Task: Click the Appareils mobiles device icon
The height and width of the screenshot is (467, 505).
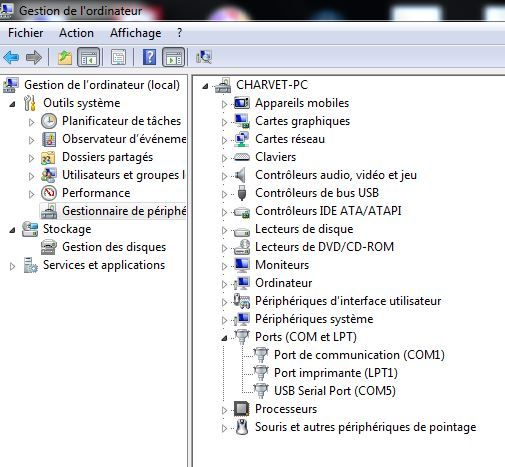Action: pyautogui.click(x=242, y=103)
